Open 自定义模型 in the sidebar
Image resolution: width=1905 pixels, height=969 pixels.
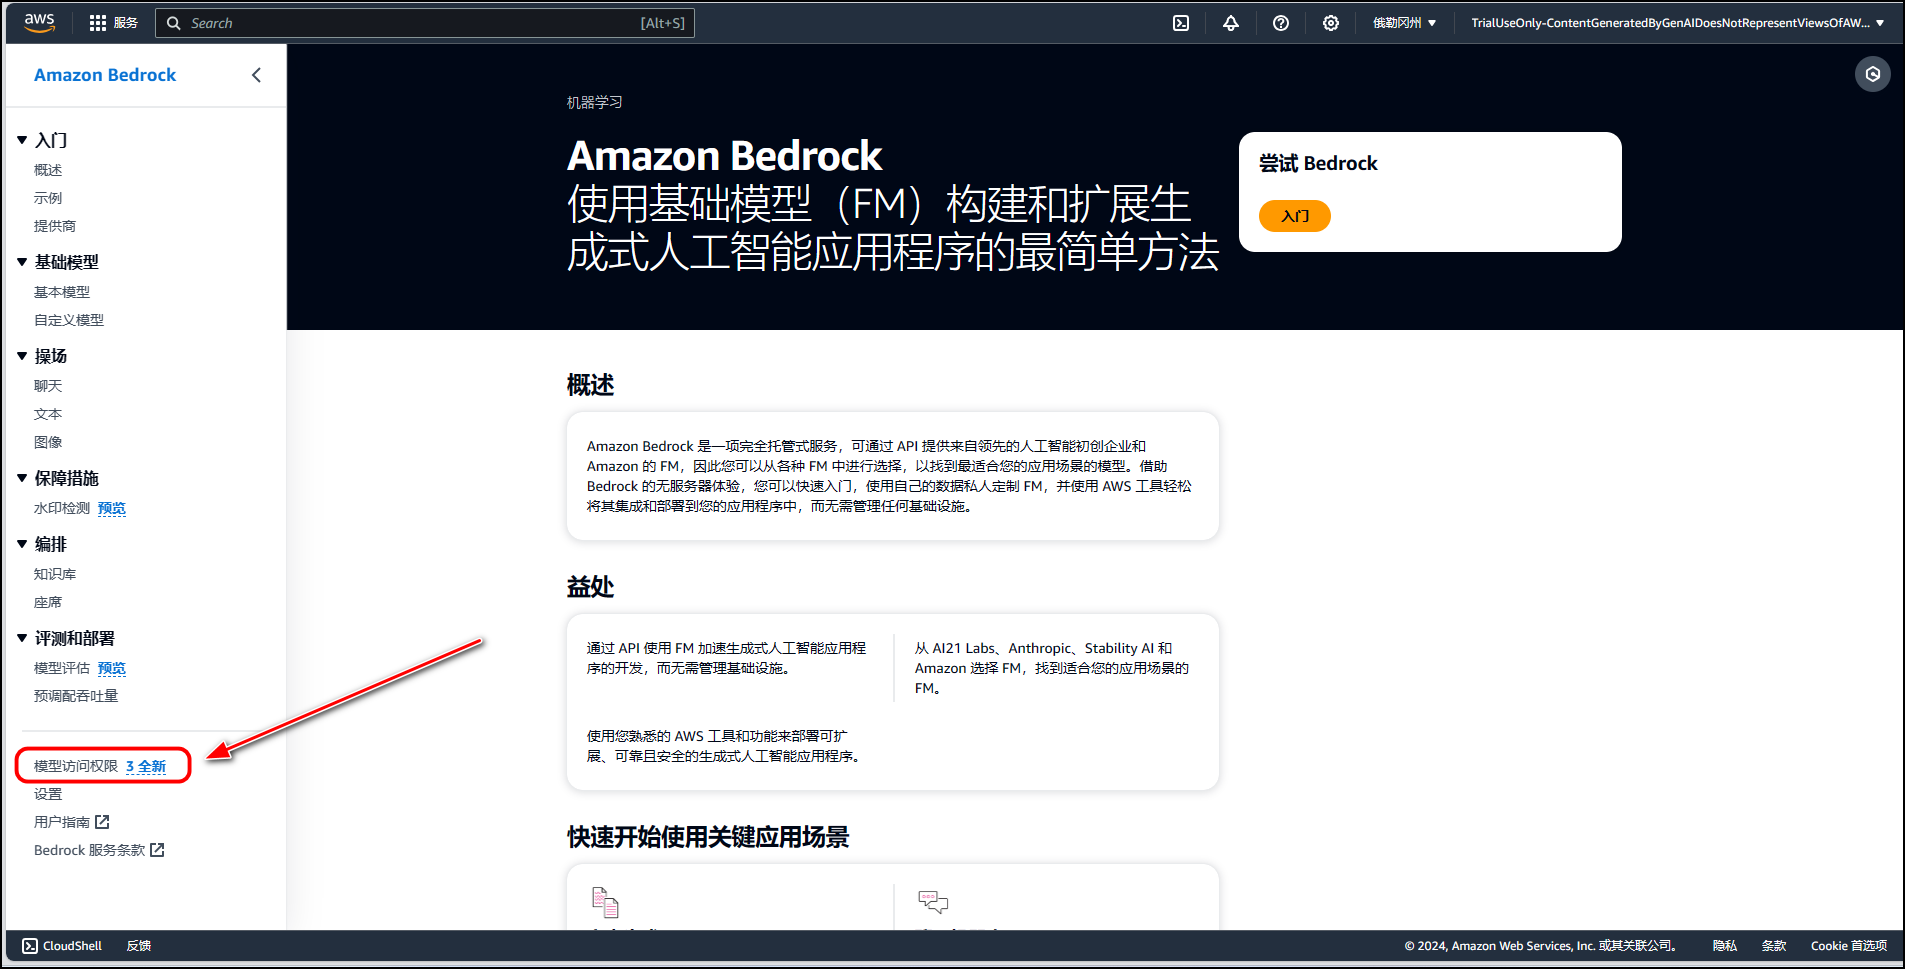coord(69,320)
